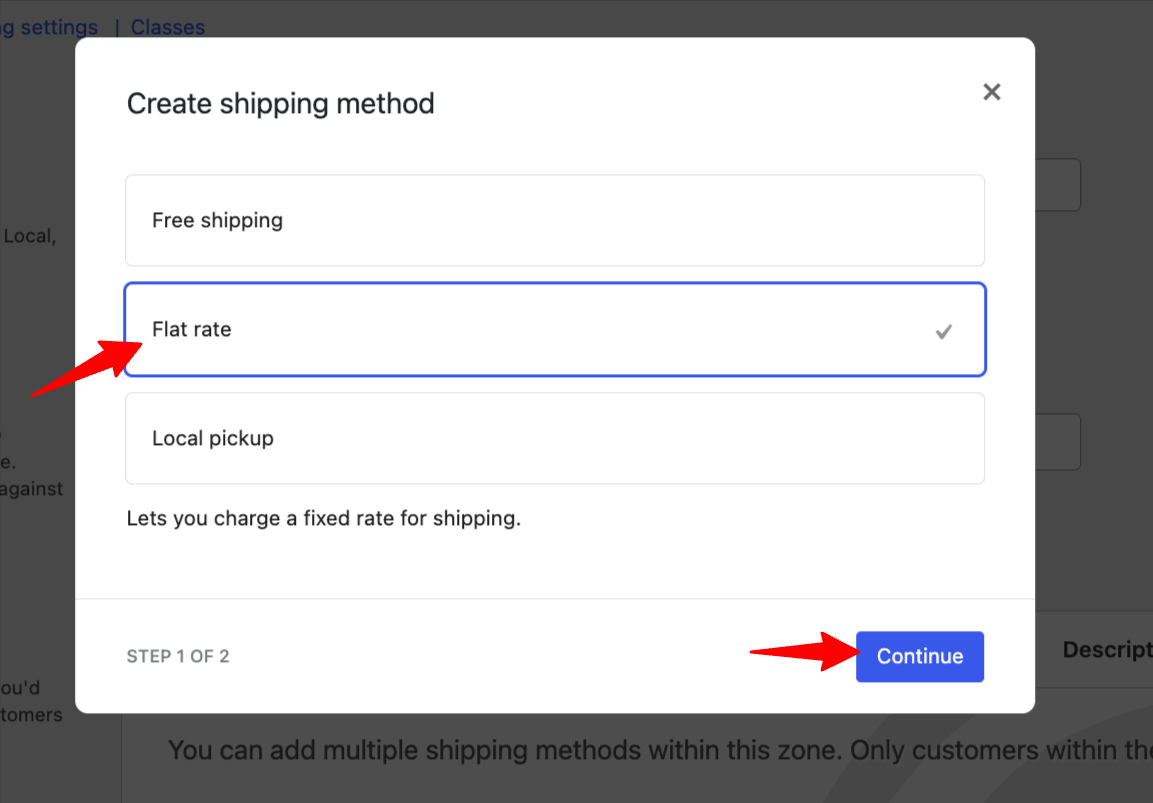Pick the Local pickup option
This screenshot has width=1153, height=803.
[x=555, y=438]
